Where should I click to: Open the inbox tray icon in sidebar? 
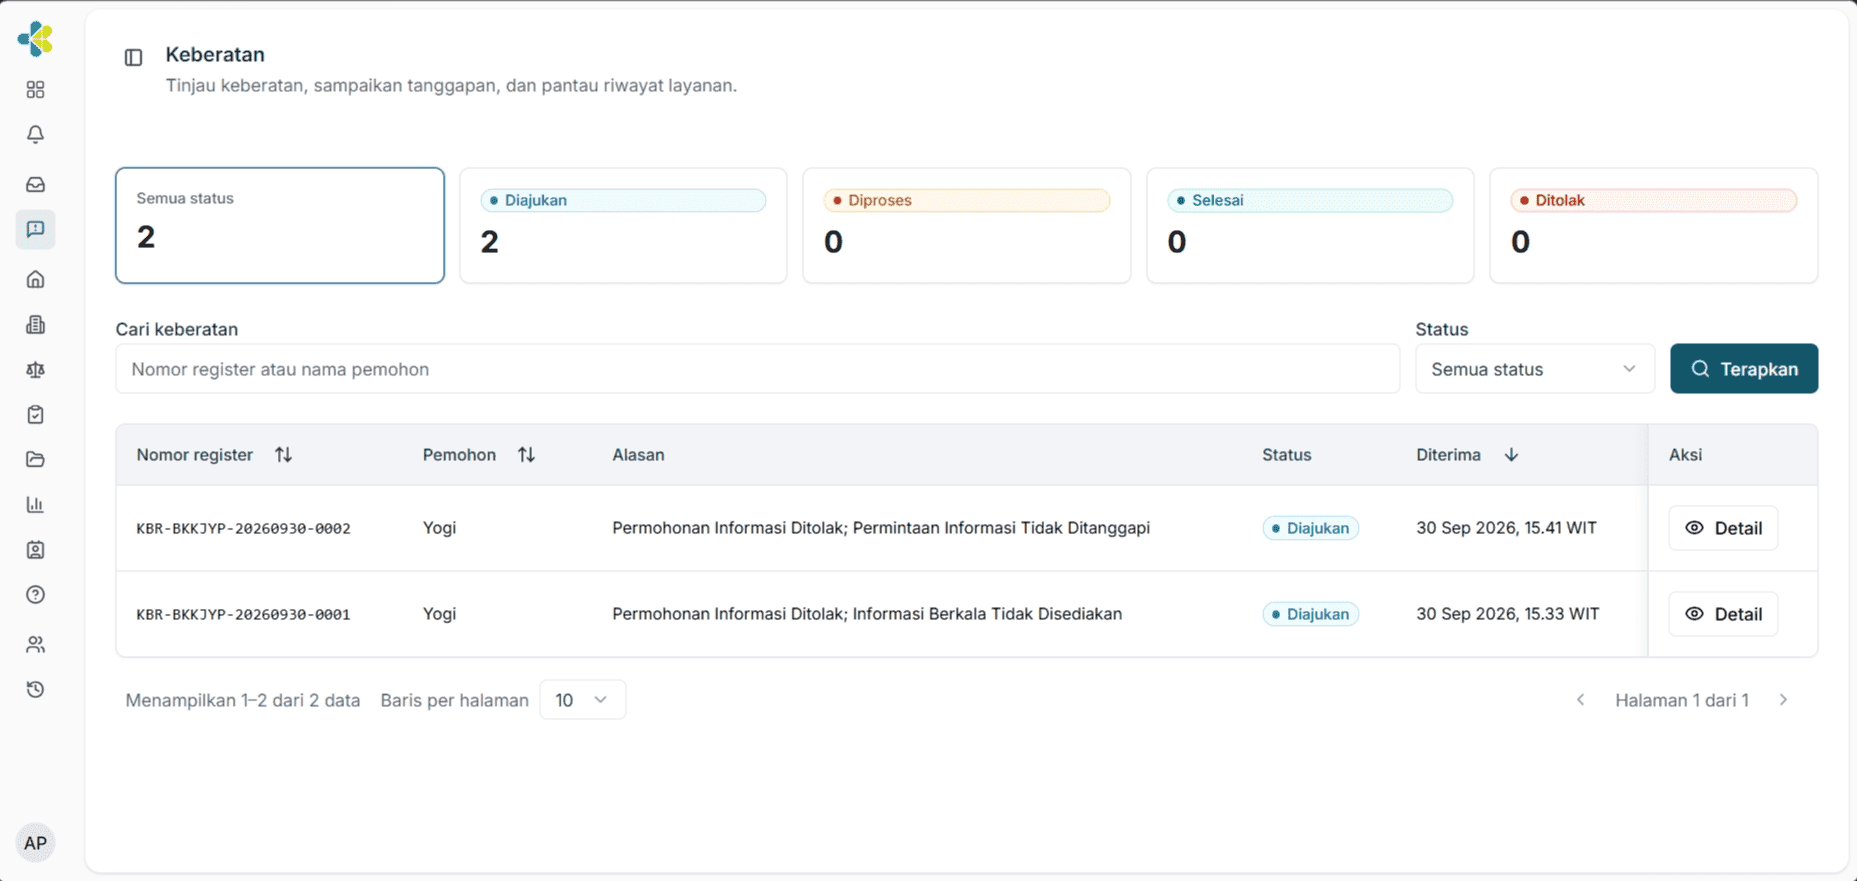click(x=35, y=184)
